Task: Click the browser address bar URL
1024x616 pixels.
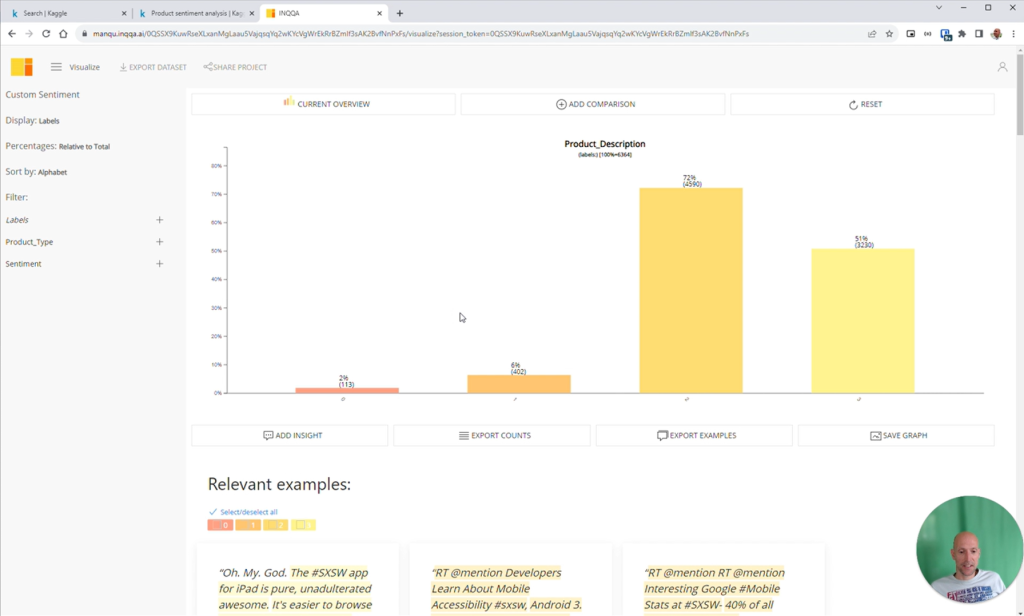Action: [421, 34]
